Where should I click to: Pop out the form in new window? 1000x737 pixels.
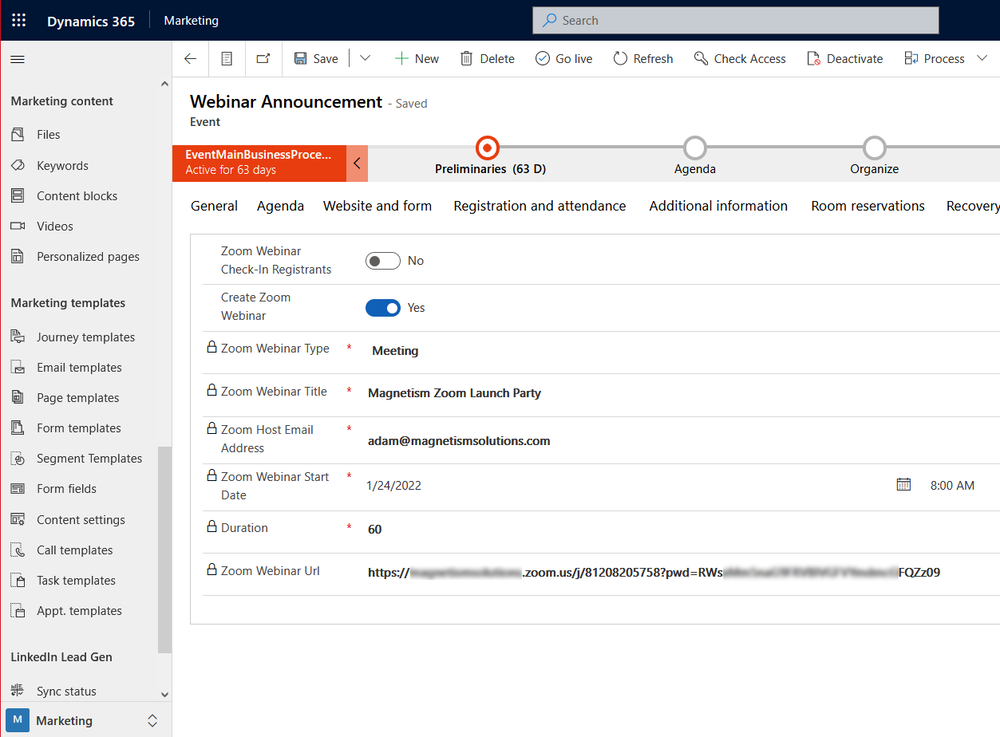(x=263, y=59)
